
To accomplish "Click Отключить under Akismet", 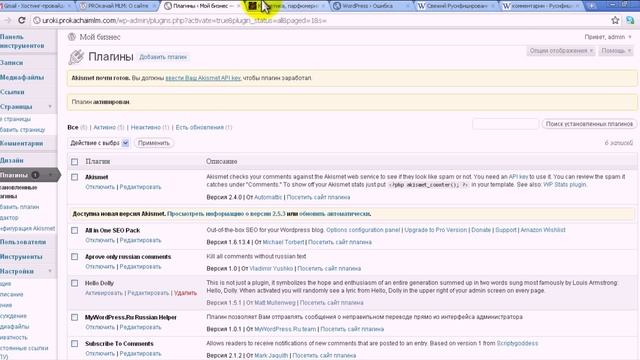I will [100, 187].
